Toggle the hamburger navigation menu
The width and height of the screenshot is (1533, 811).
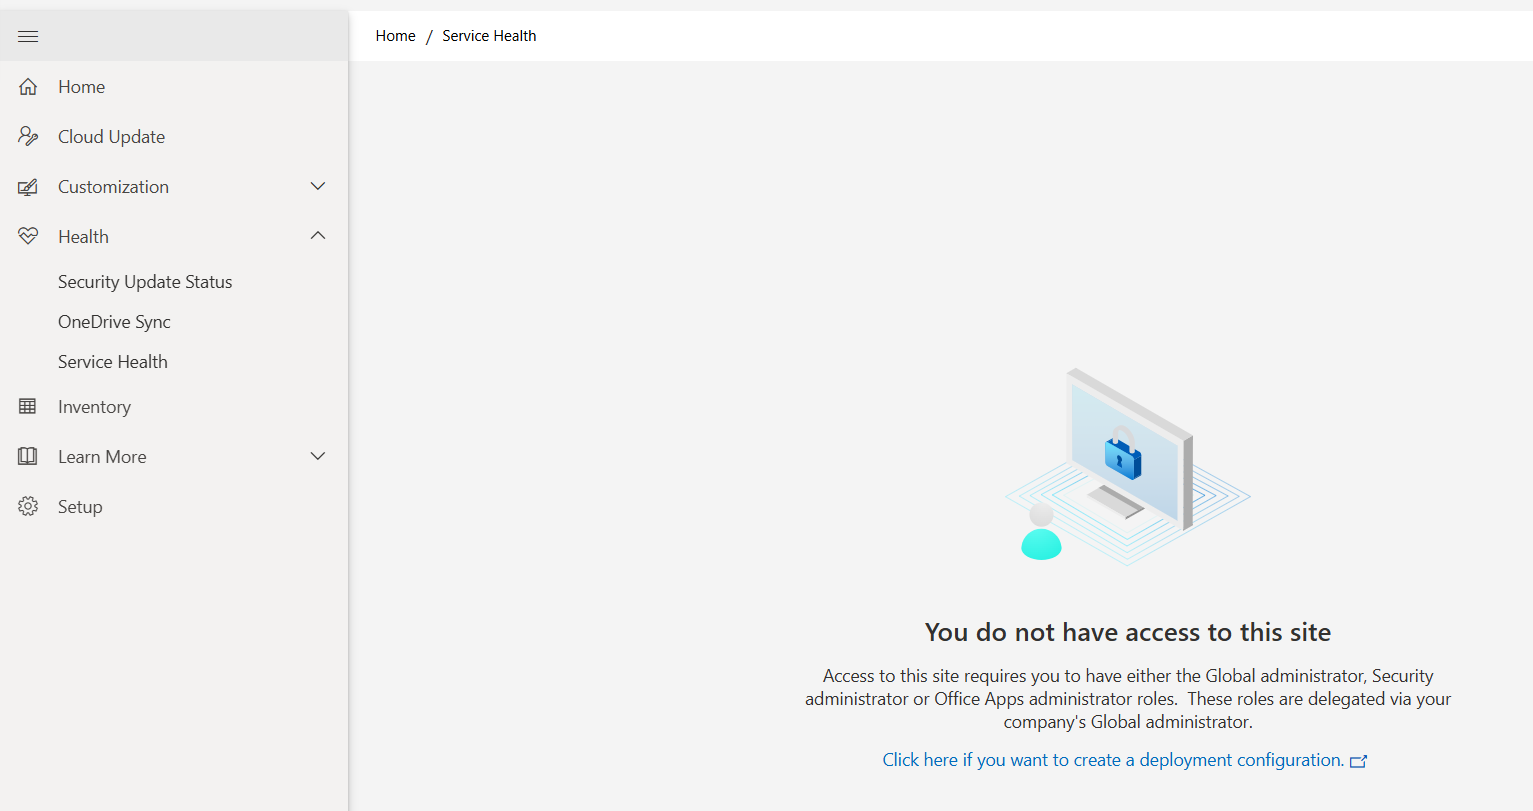tap(28, 37)
